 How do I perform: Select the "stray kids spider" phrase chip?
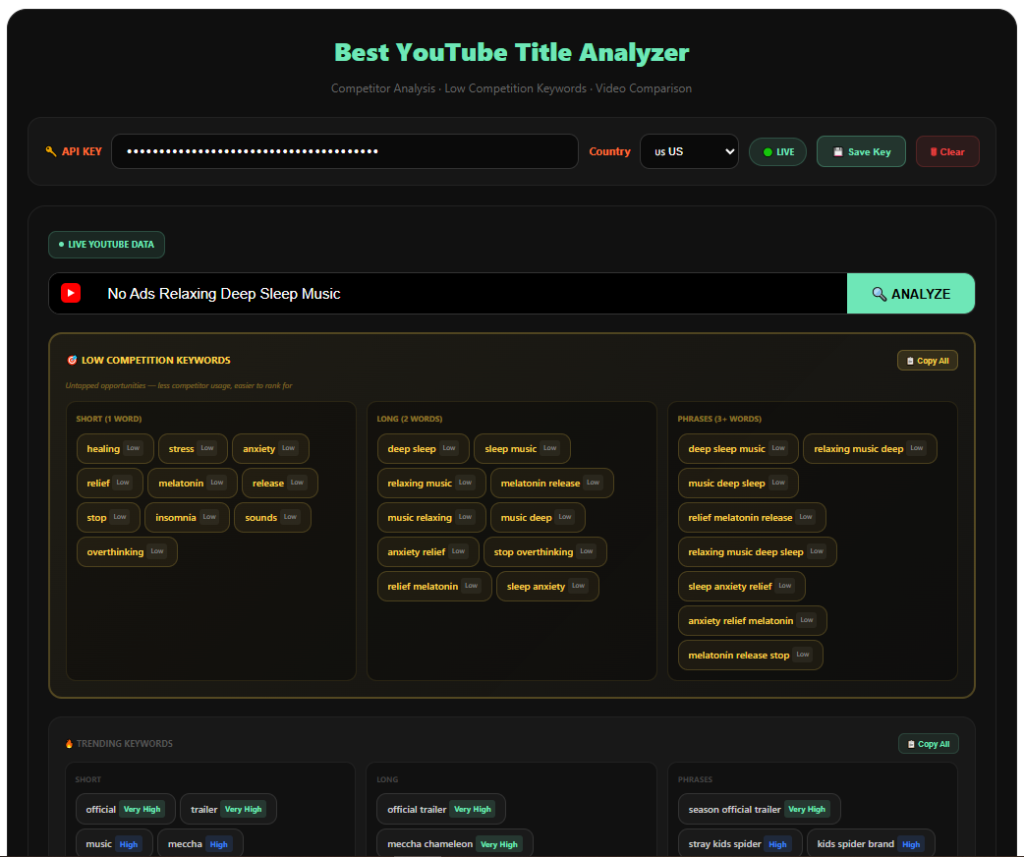[739, 844]
